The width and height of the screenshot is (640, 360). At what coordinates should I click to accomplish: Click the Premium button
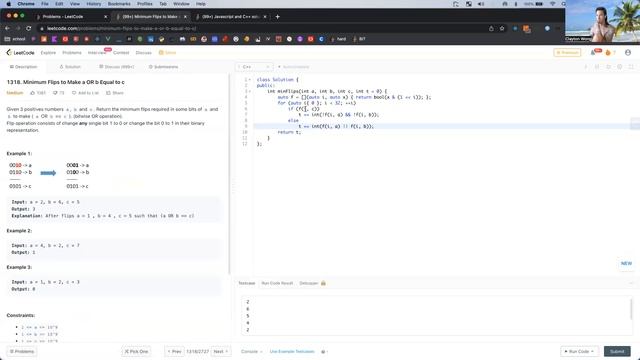[x=567, y=53]
